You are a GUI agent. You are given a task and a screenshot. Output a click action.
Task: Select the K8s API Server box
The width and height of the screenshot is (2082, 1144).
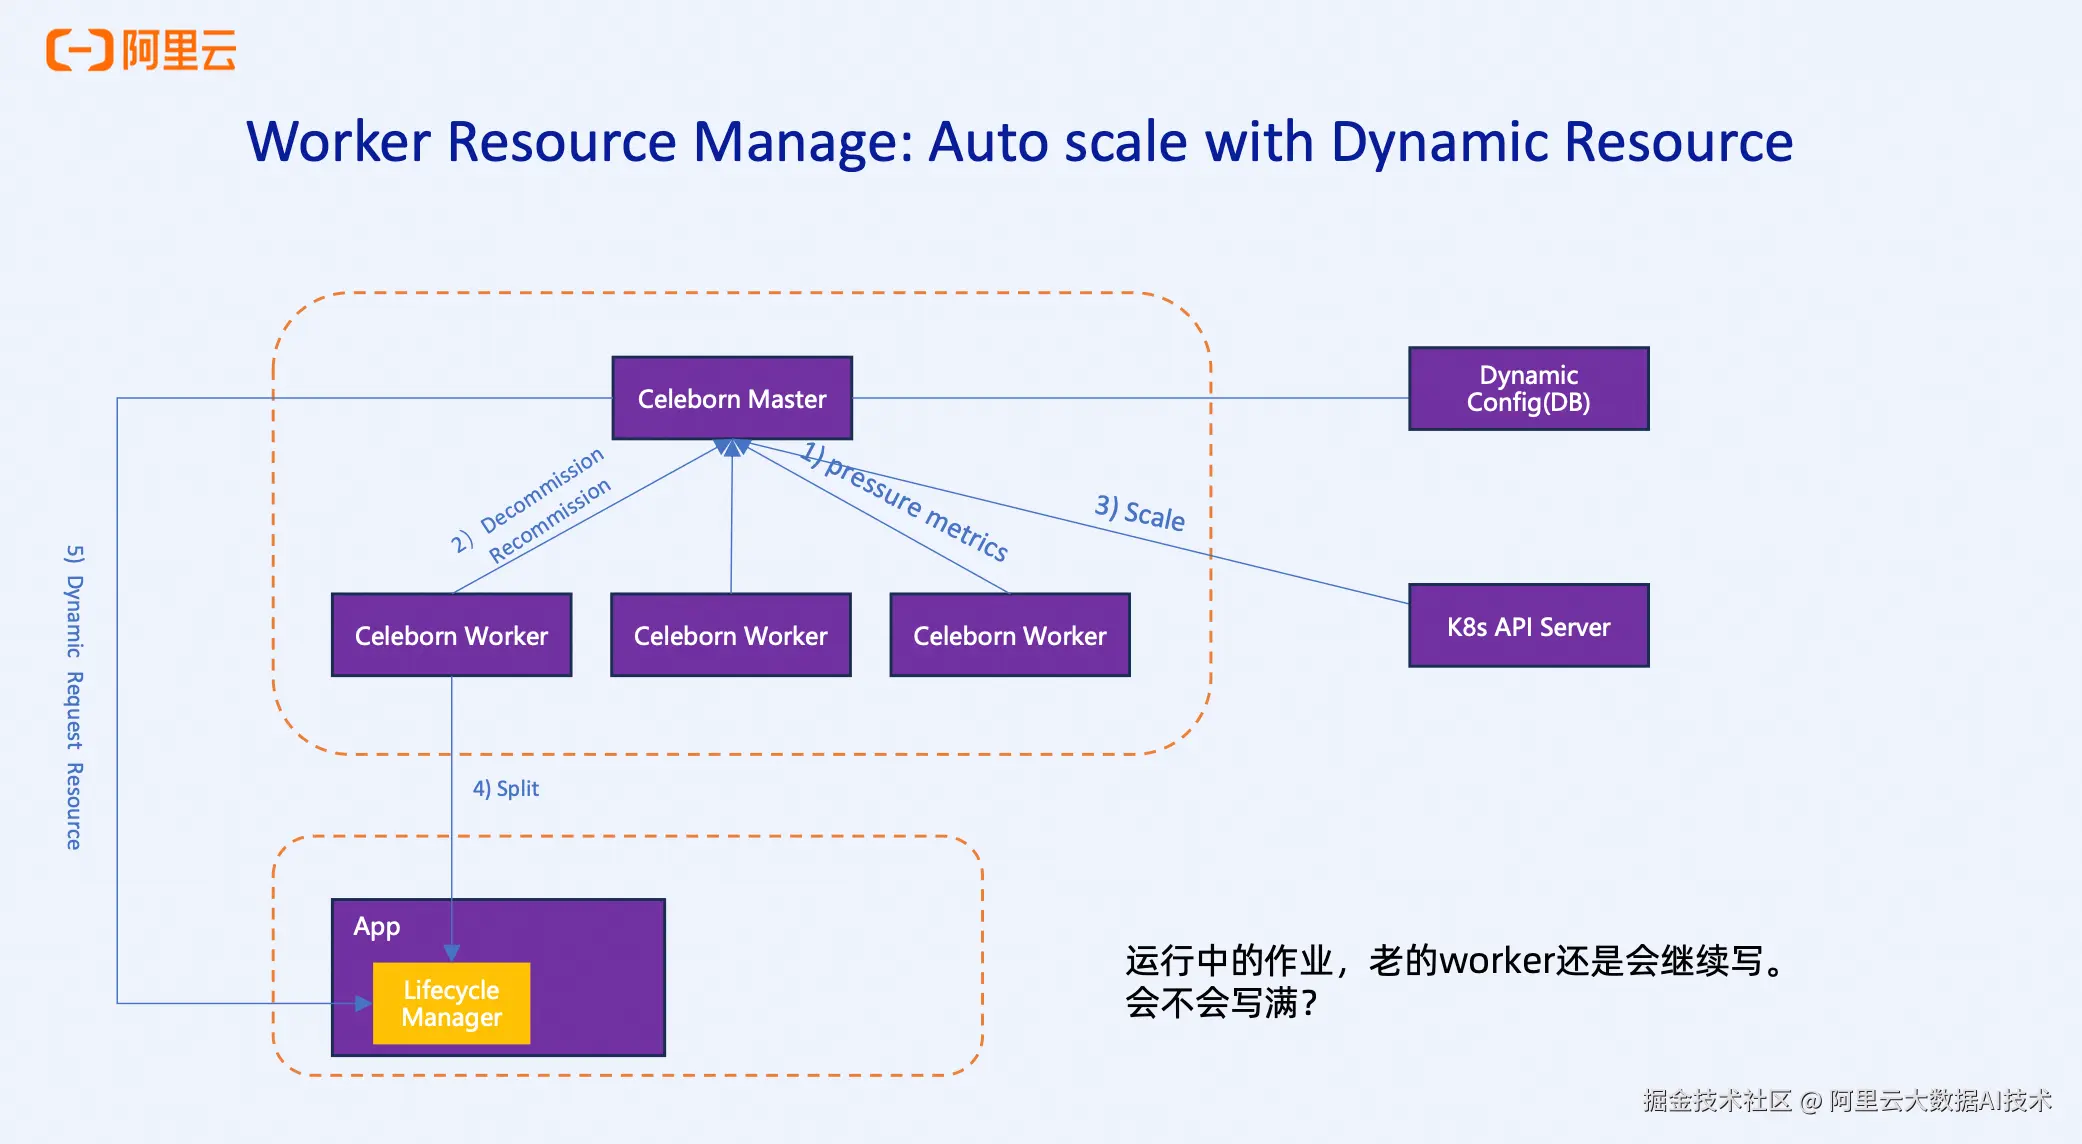[x=1528, y=626]
